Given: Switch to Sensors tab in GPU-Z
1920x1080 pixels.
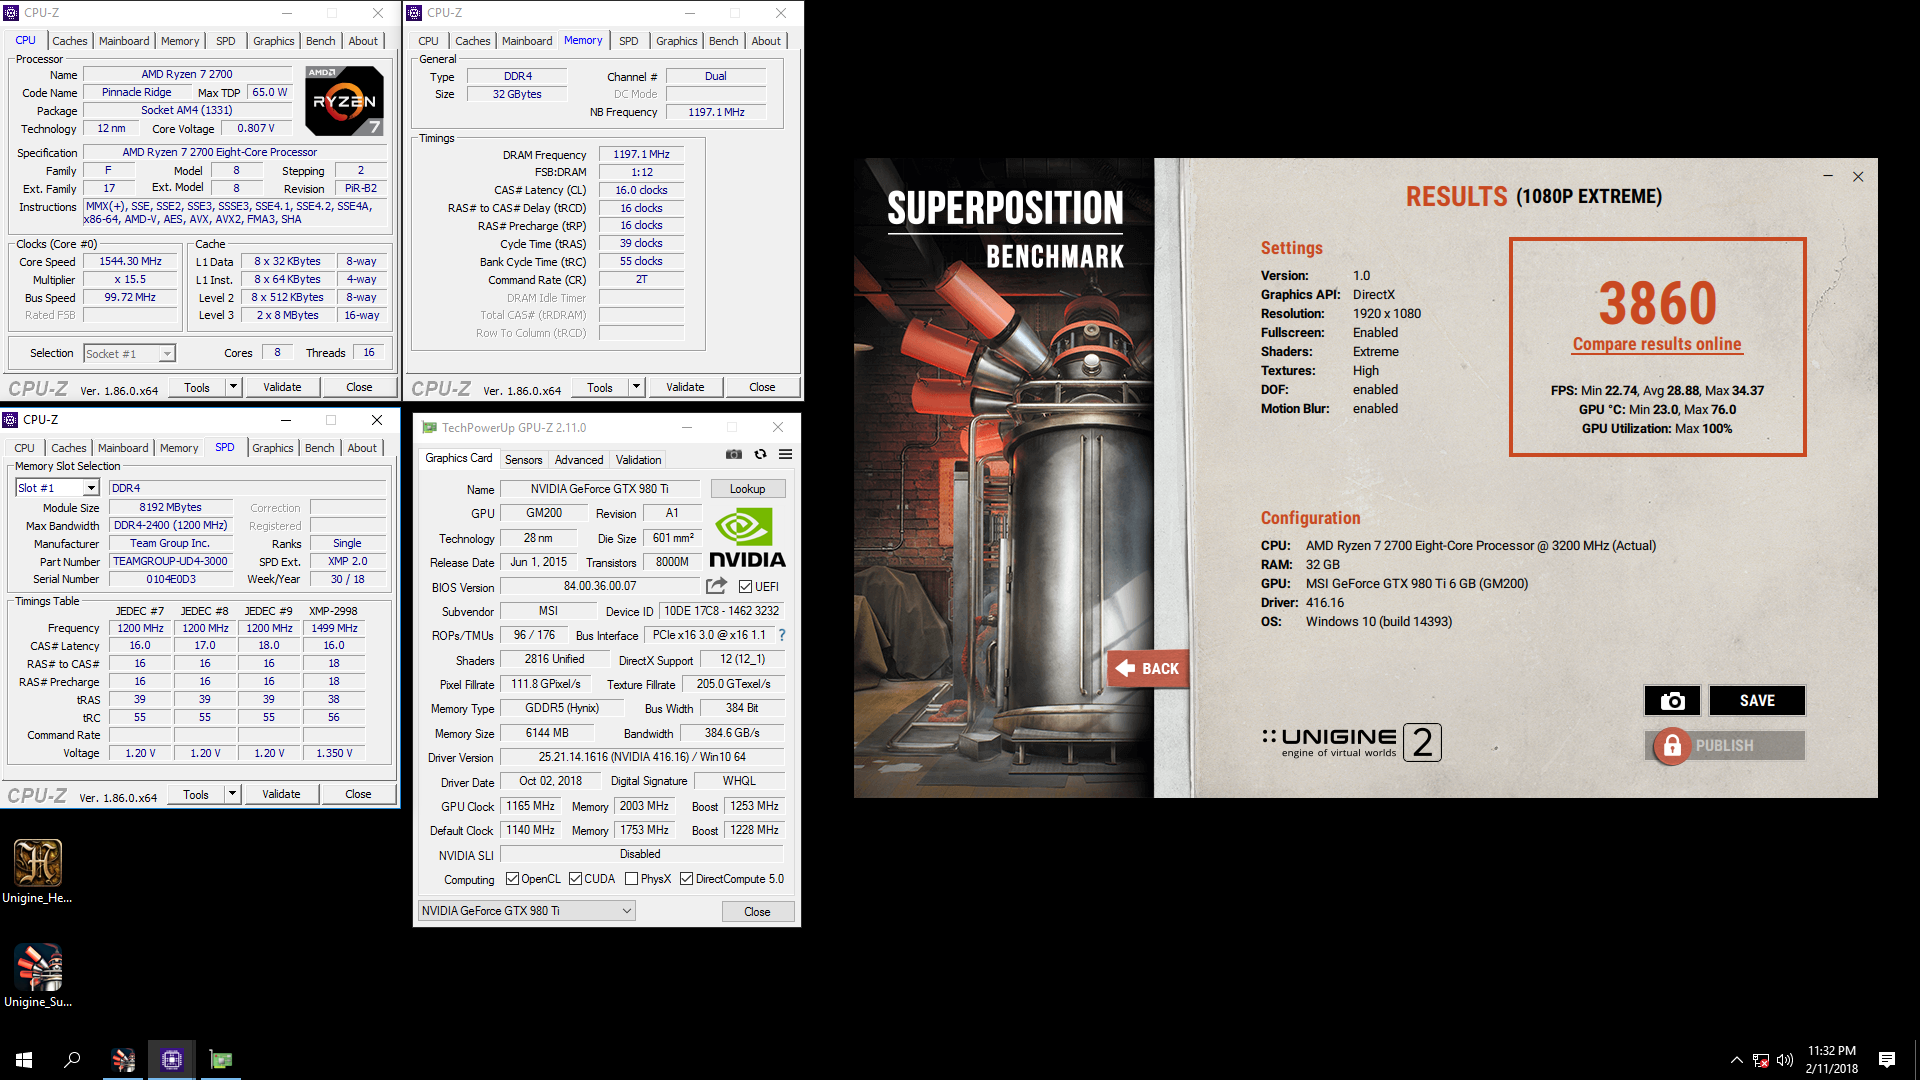Looking at the screenshot, I should pos(523,460).
